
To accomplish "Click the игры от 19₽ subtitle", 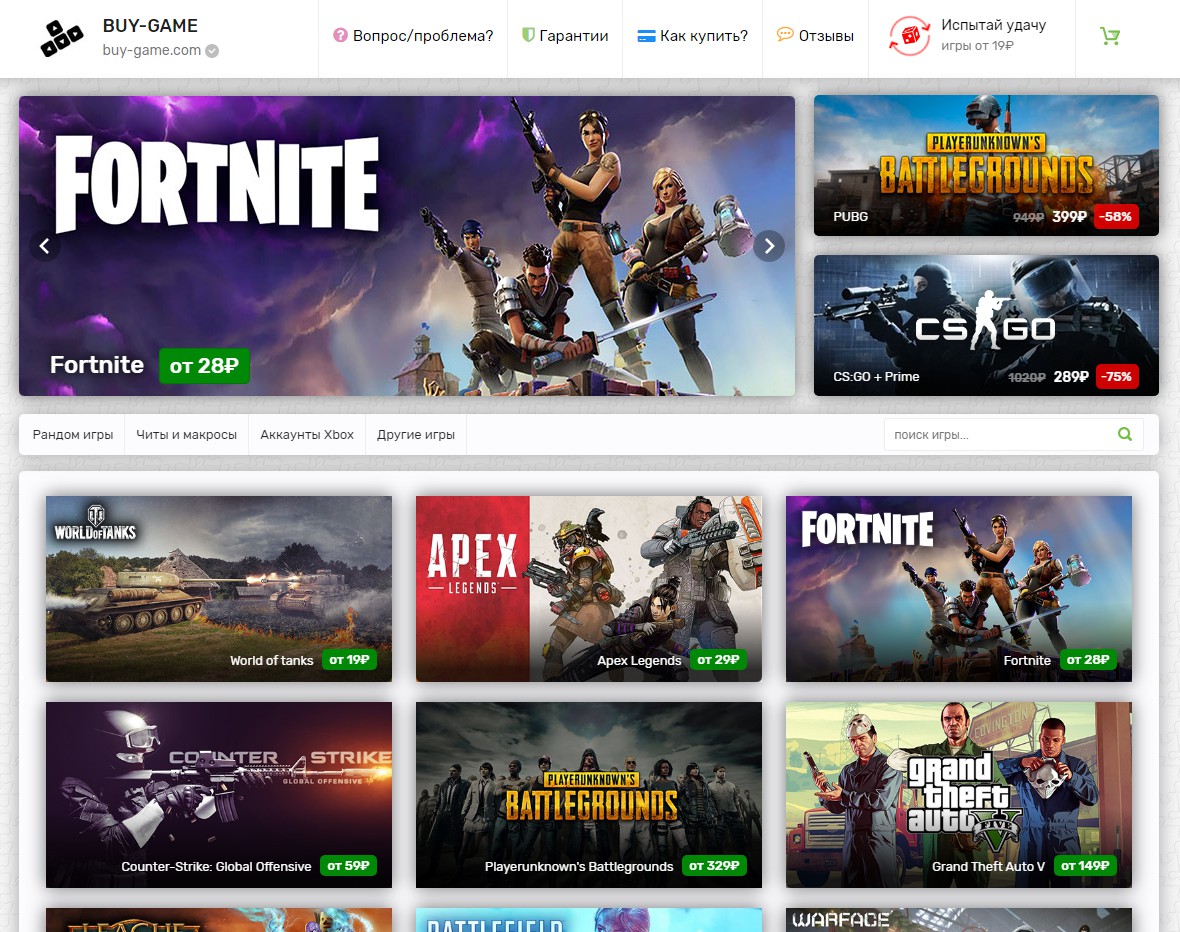I will coord(977,46).
